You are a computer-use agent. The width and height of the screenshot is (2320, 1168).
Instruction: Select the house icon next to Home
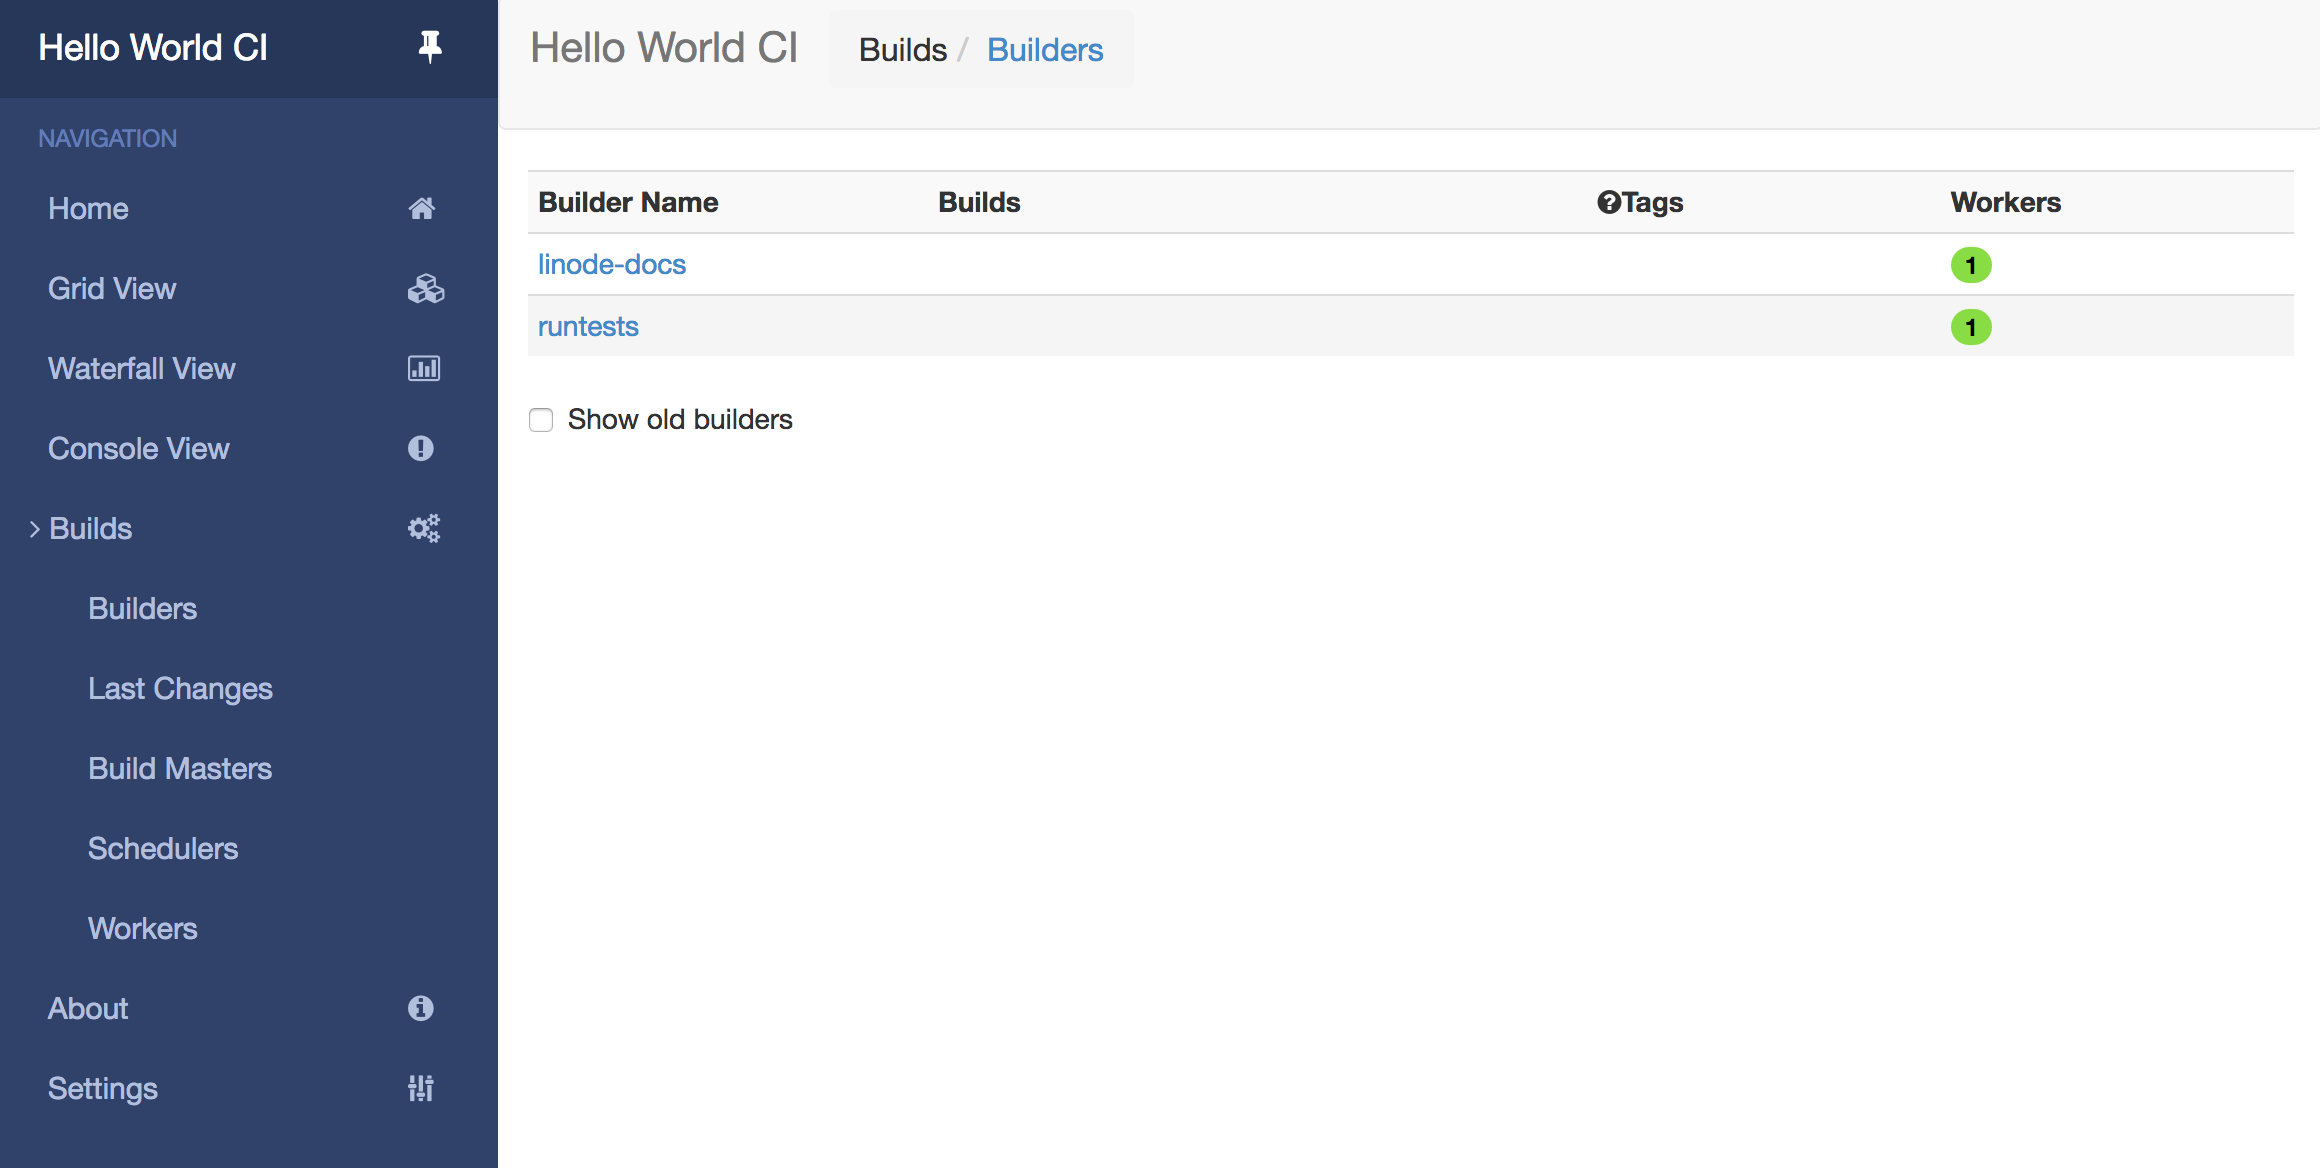click(422, 208)
